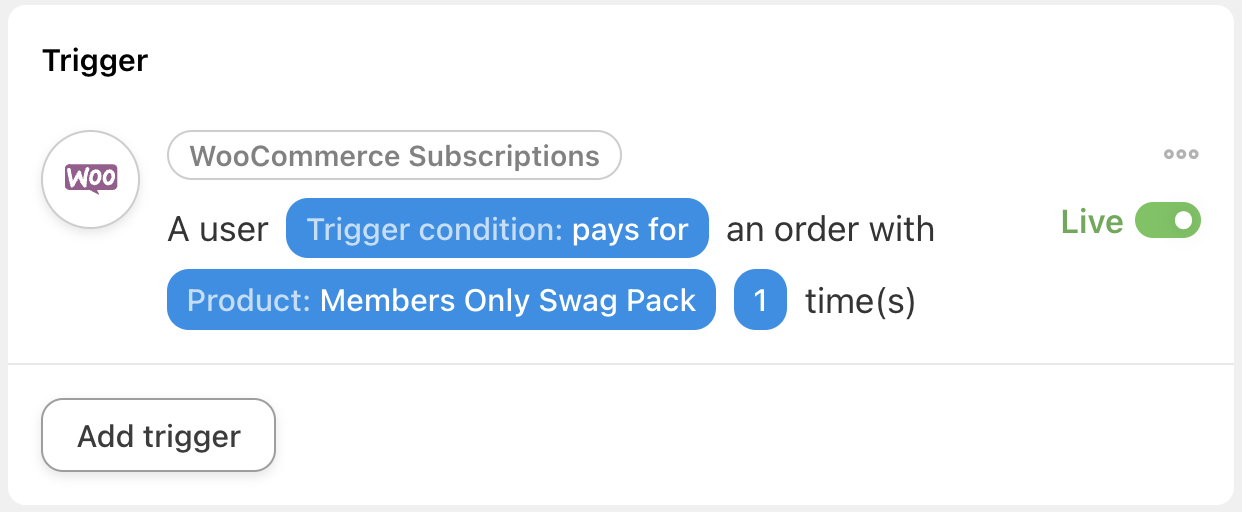Click the green Live status label
The width and height of the screenshot is (1242, 512).
(1092, 222)
